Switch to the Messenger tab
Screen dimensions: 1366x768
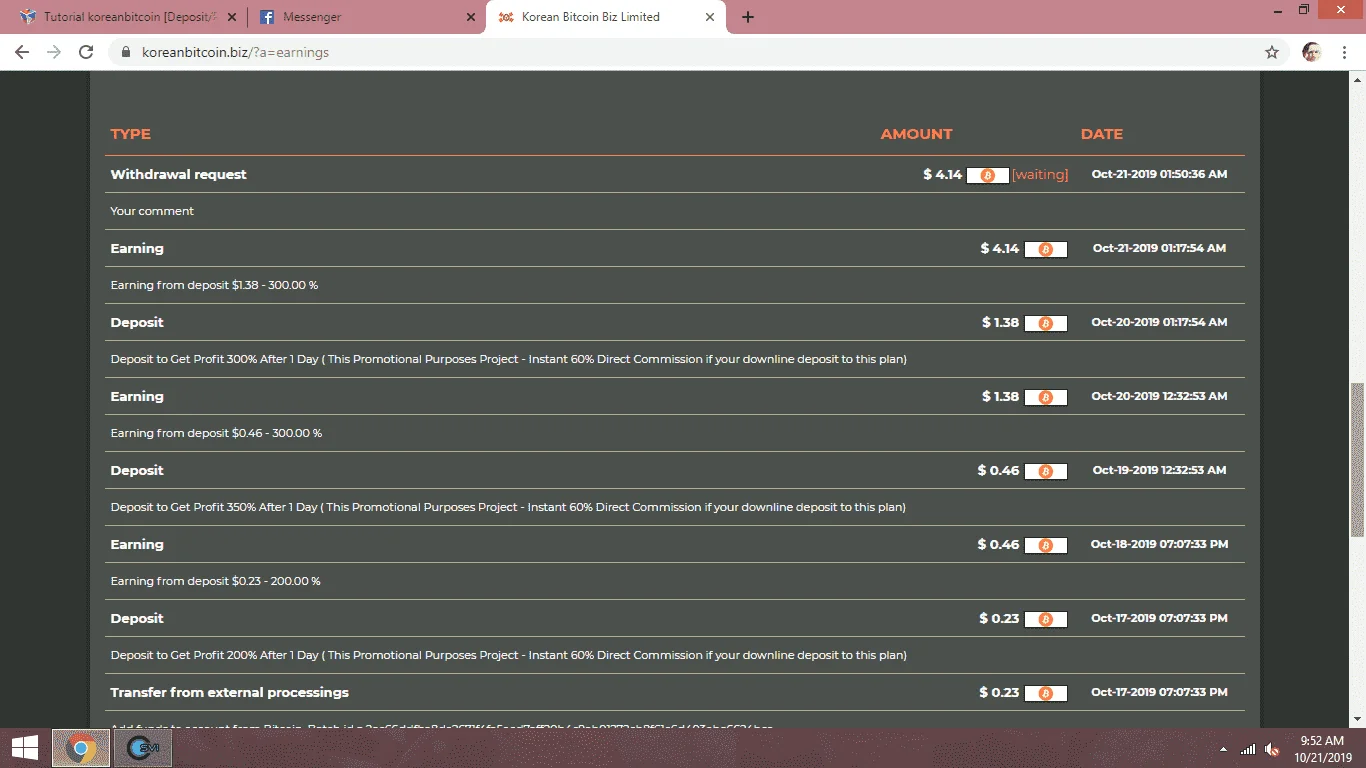[x=366, y=17]
